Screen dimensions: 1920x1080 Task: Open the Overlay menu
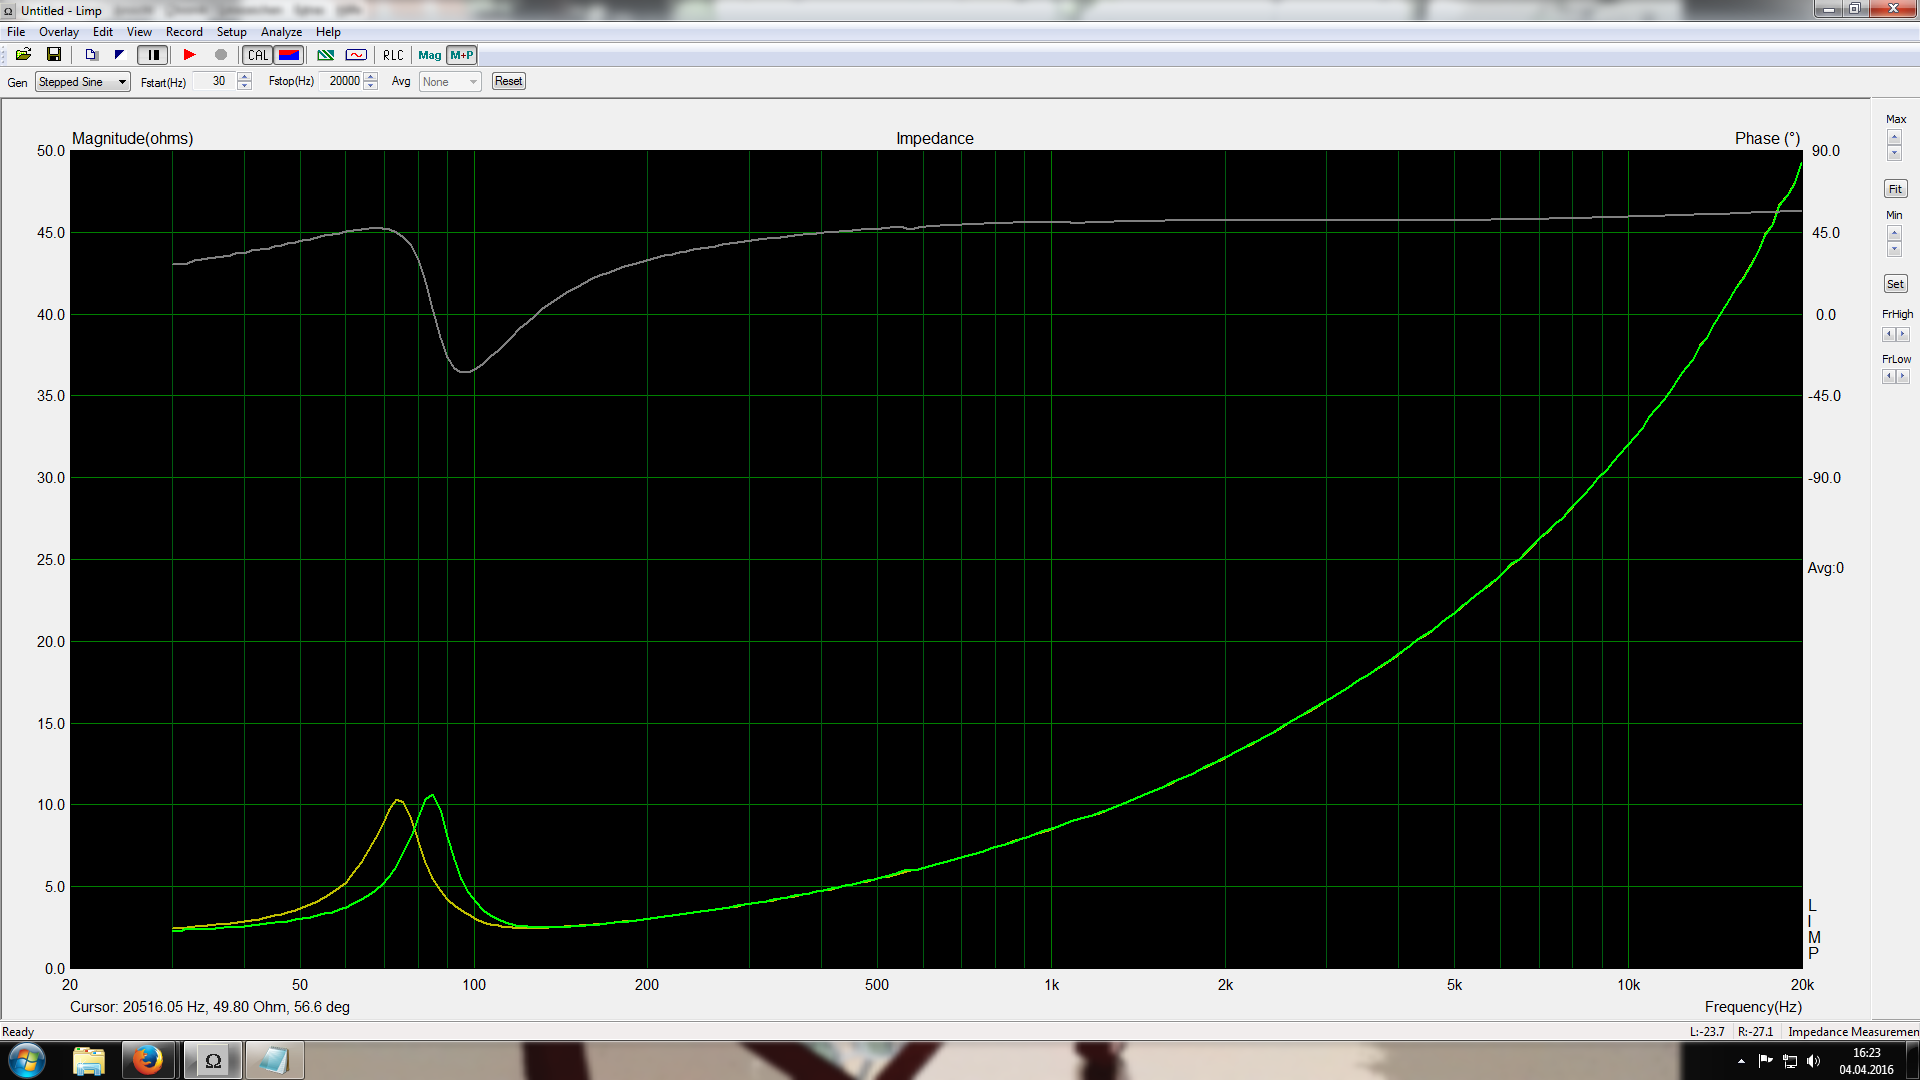tap(59, 32)
